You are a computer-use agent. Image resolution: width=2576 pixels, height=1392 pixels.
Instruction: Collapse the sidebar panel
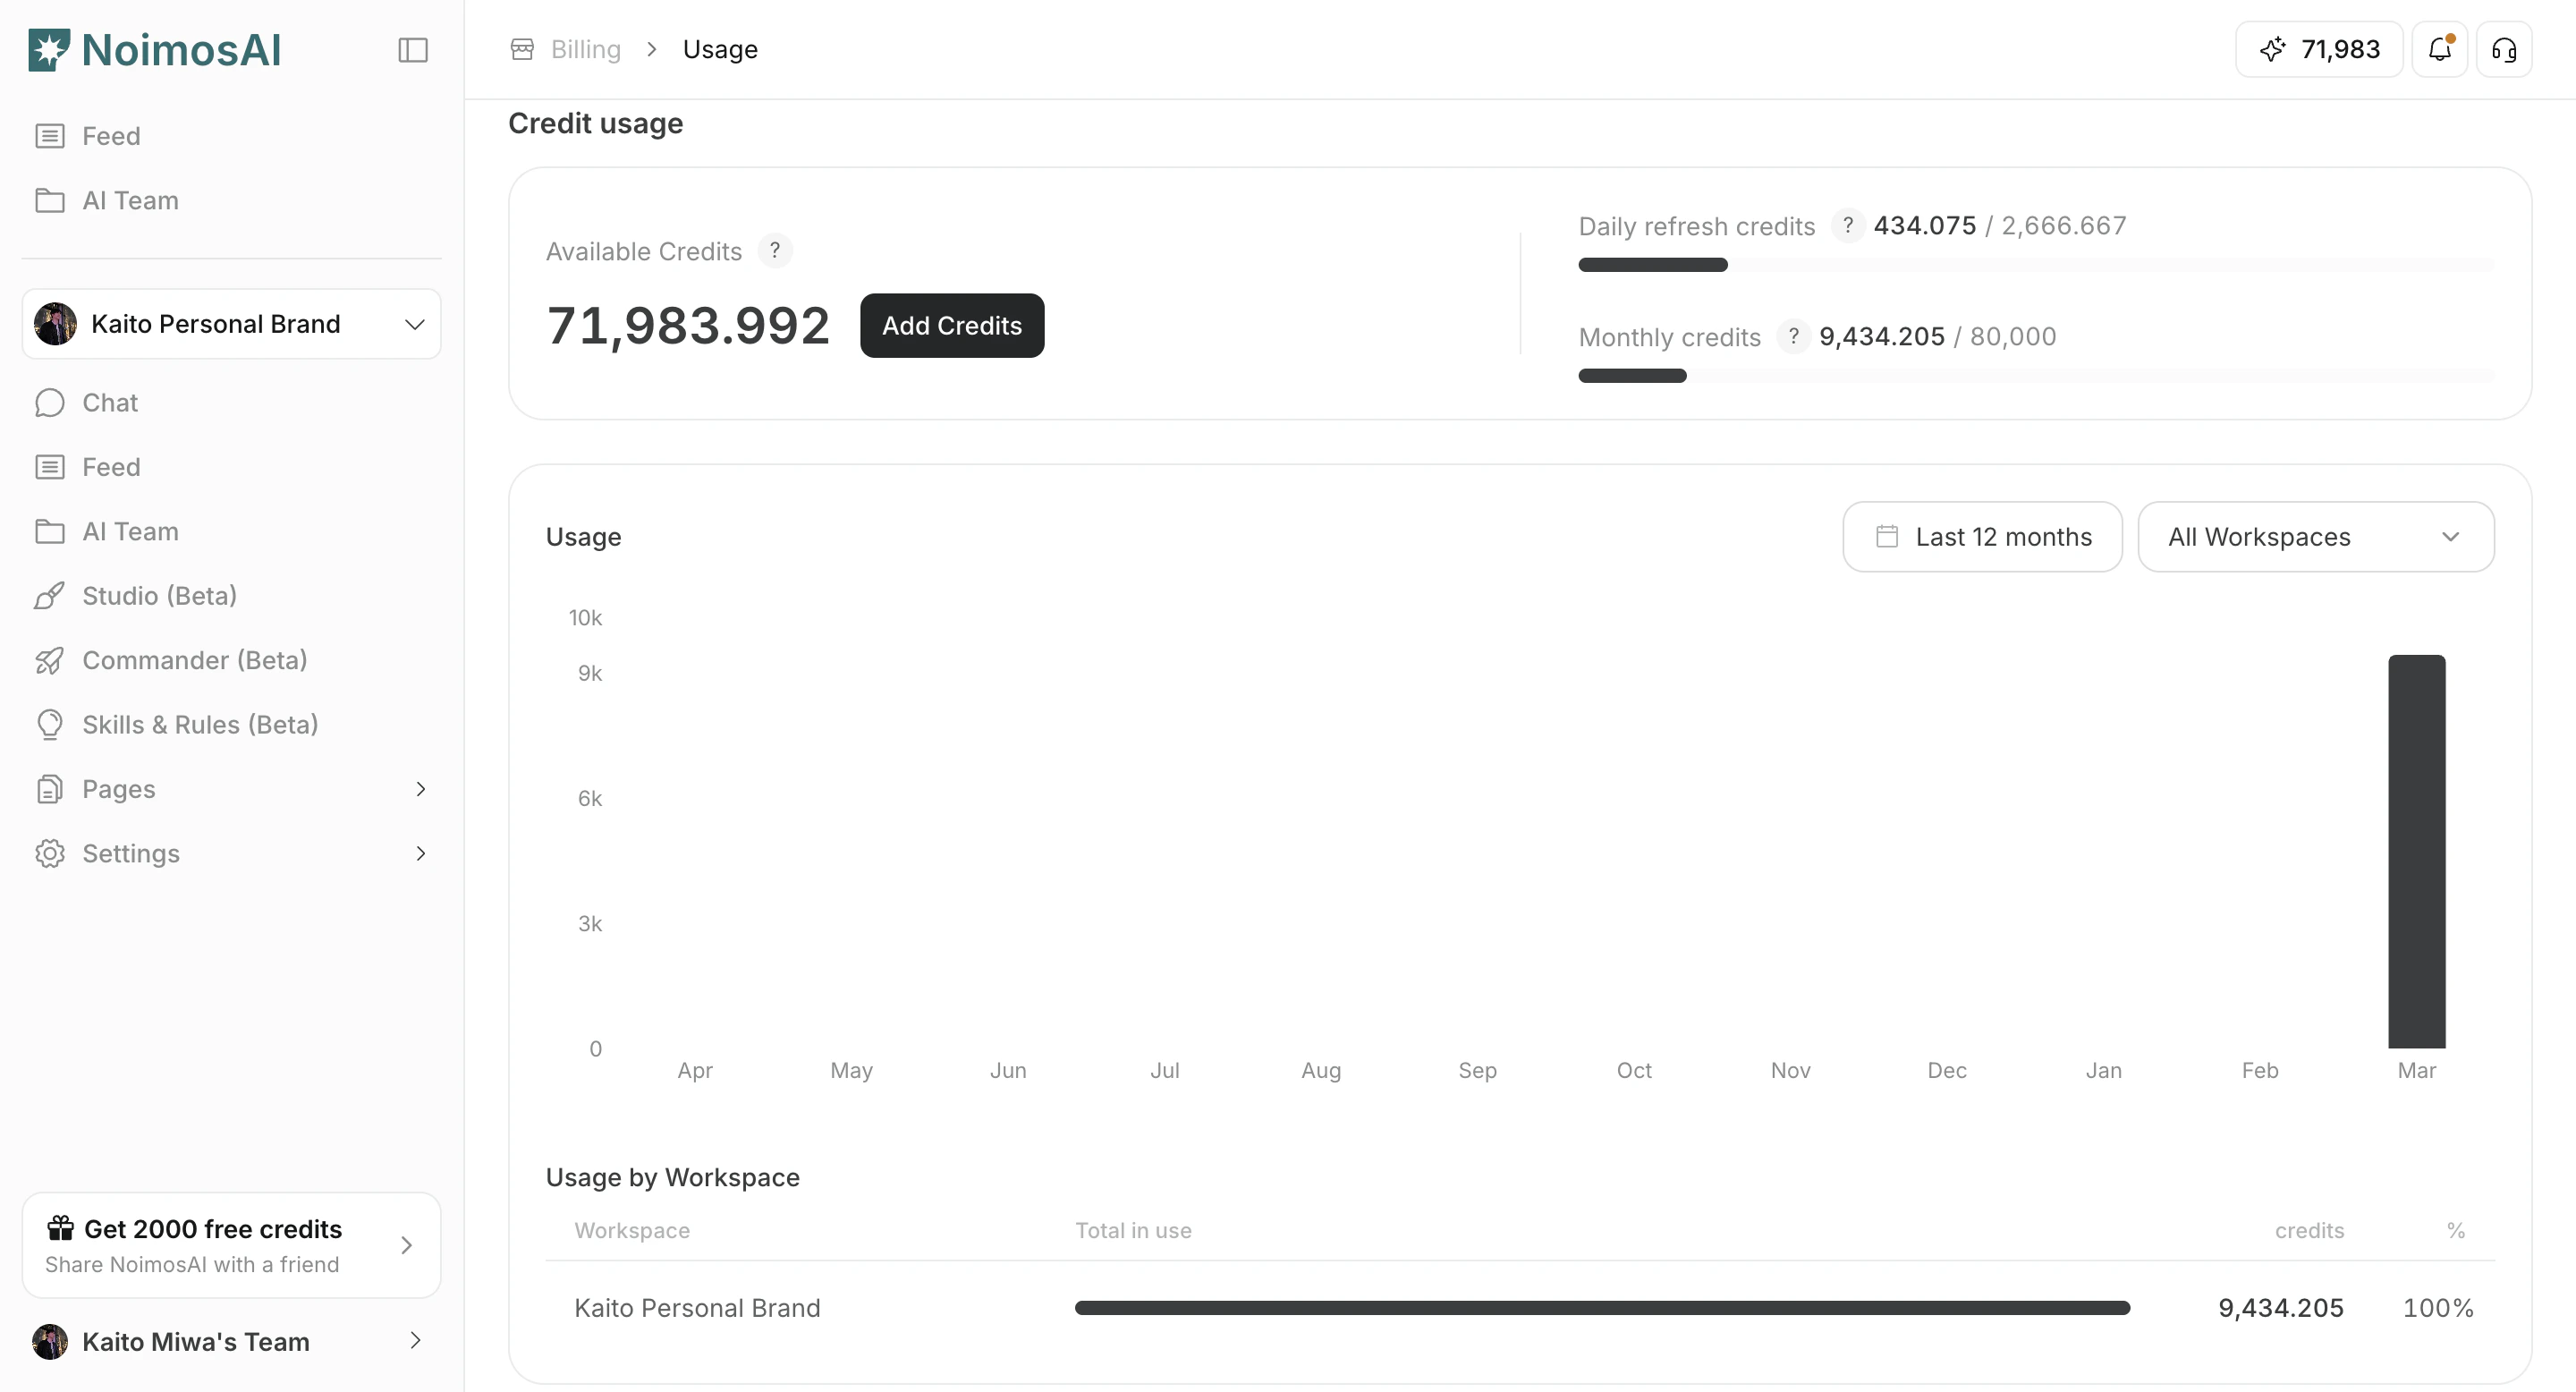tap(413, 50)
